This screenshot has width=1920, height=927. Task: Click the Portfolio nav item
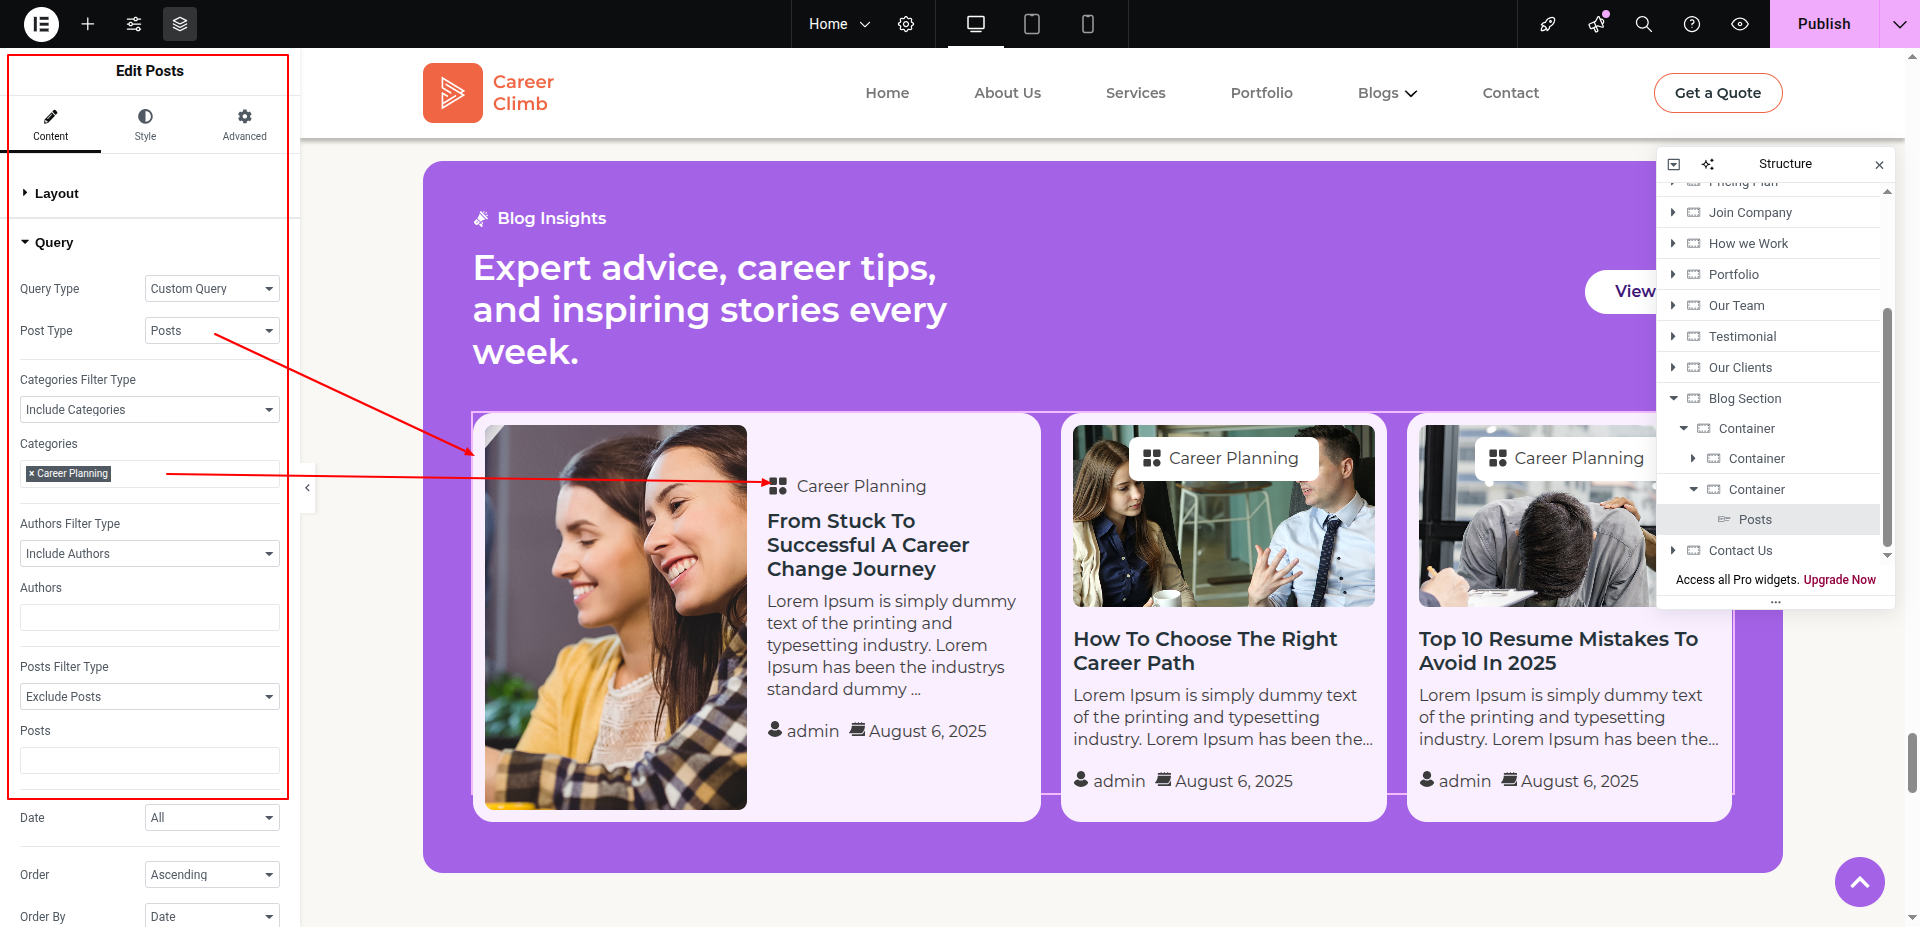[1262, 93]
